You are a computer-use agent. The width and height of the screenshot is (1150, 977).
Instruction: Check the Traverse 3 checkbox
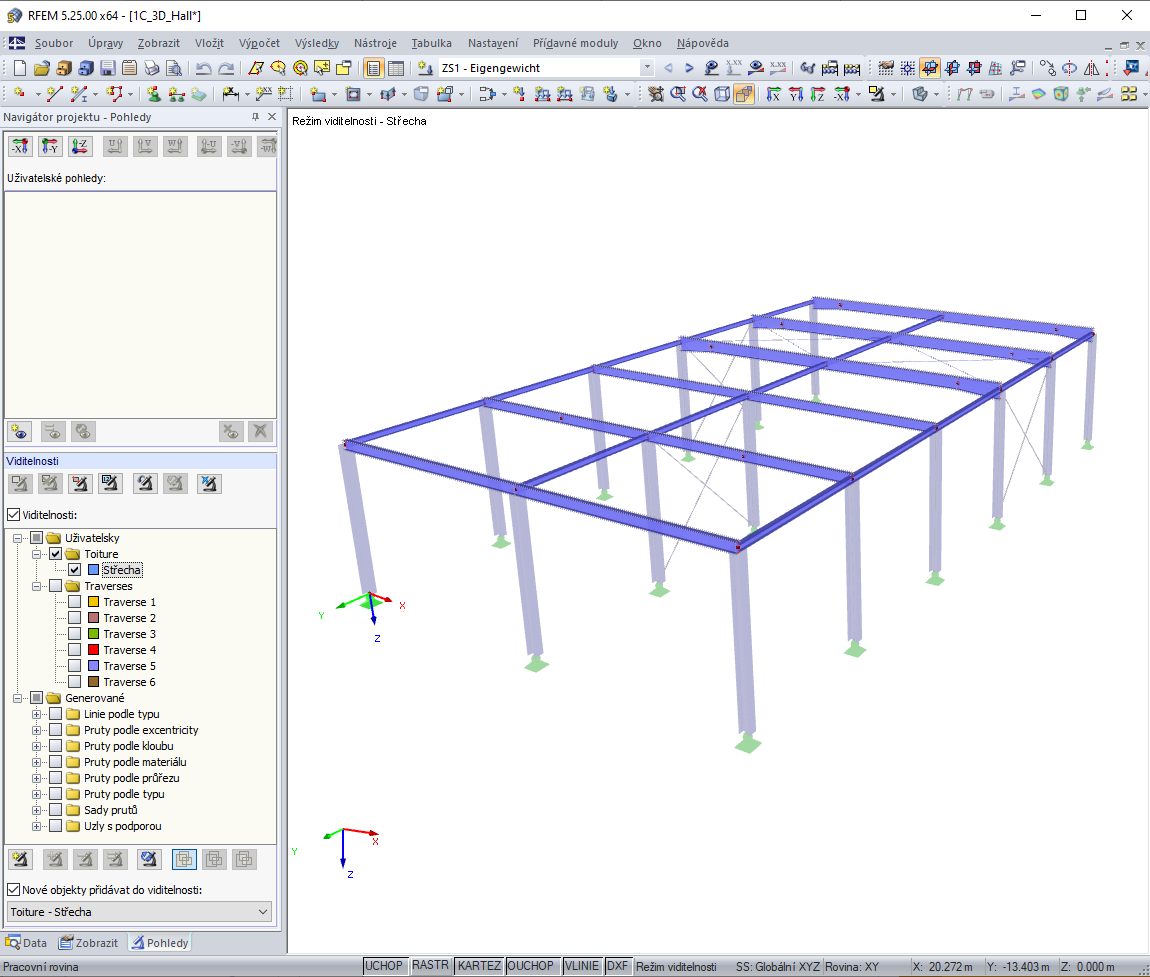[x=75, y=634]
